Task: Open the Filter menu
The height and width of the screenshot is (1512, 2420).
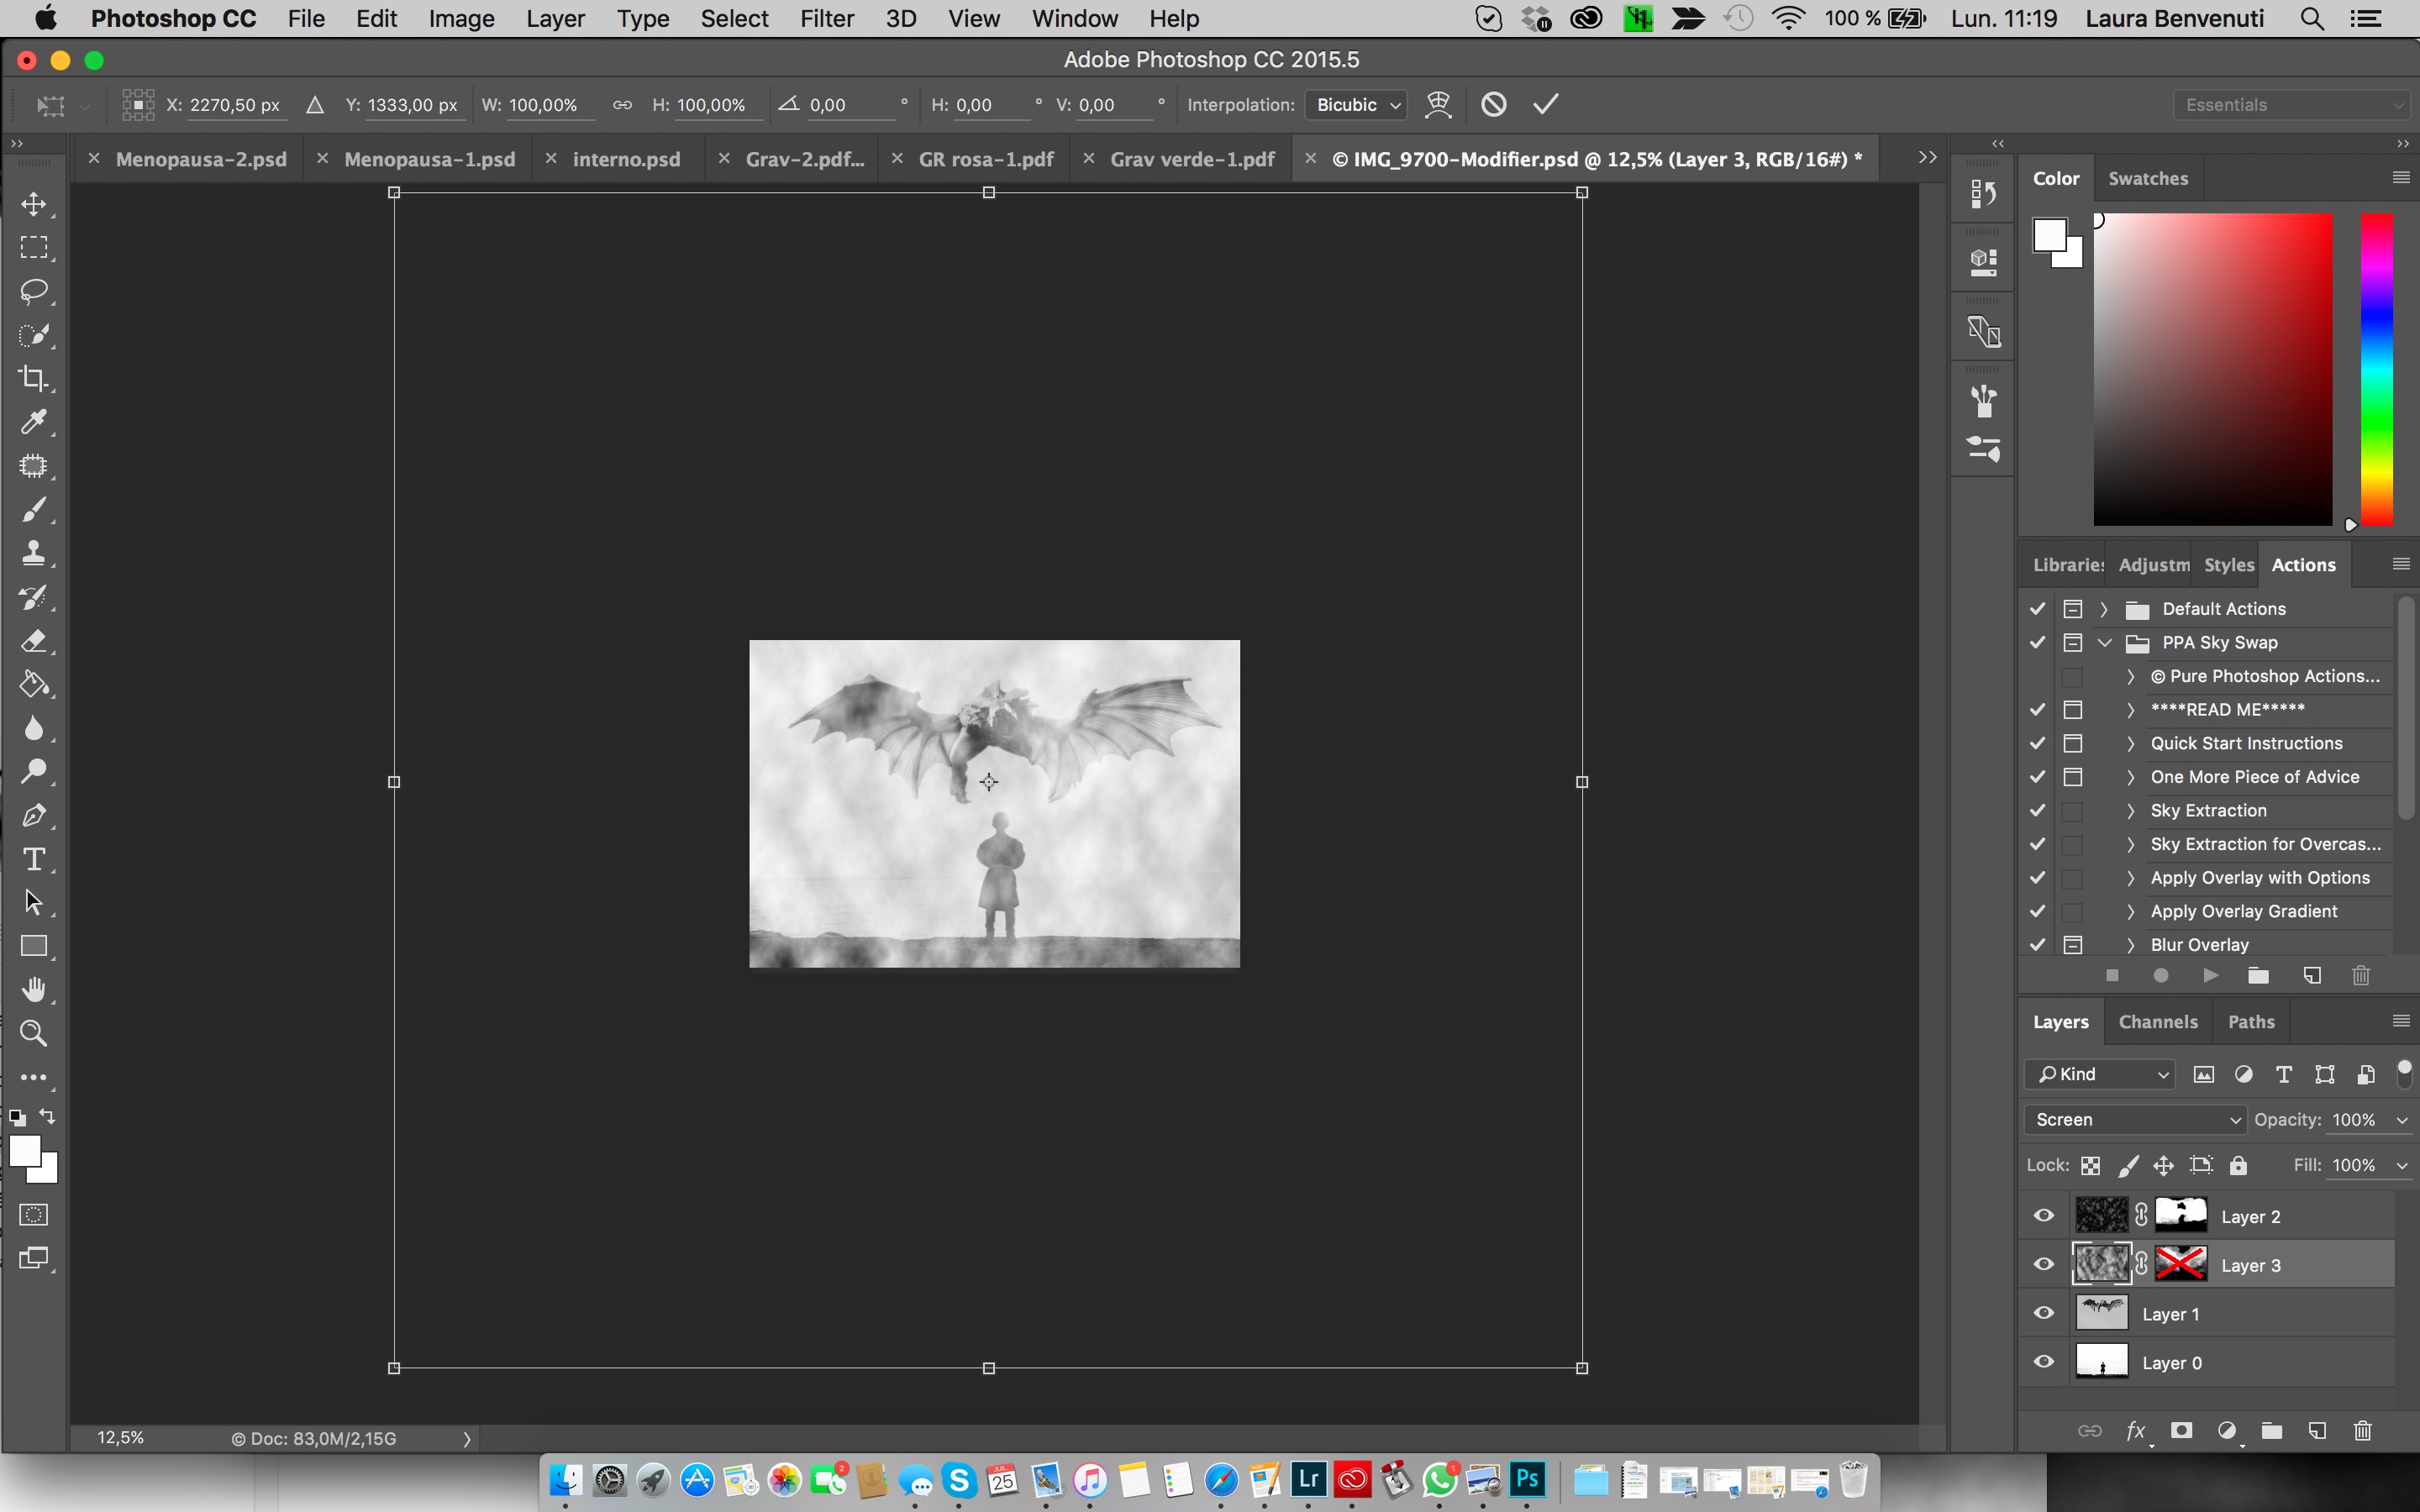Action: (x=827, y=19)
